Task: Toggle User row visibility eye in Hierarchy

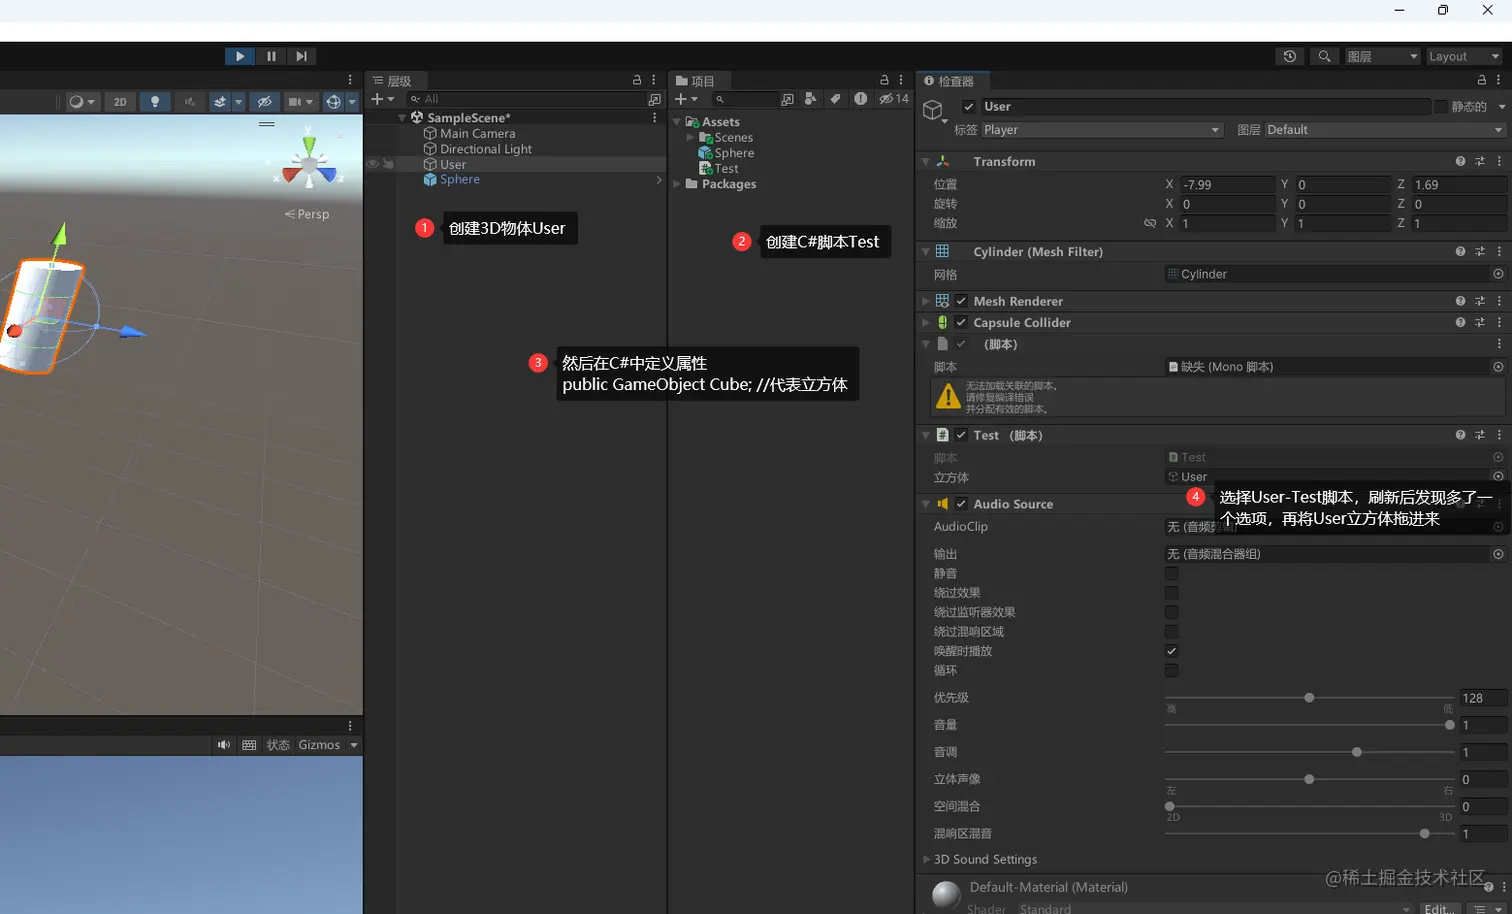Action: [x=372, y=164]
